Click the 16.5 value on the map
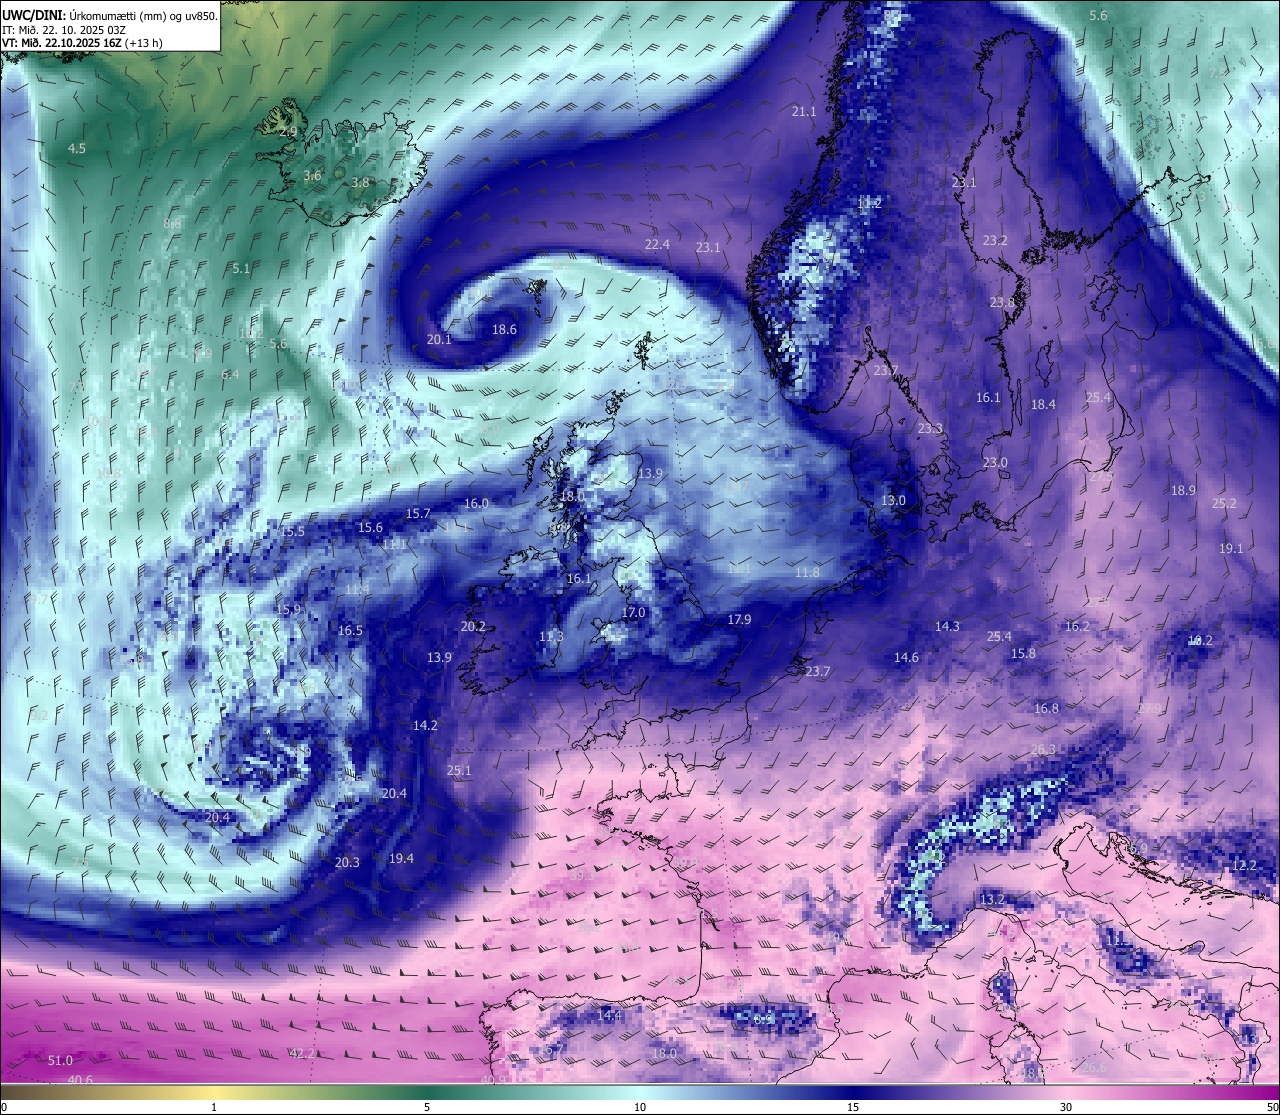1280x1115 pixels. coord(350,631)
